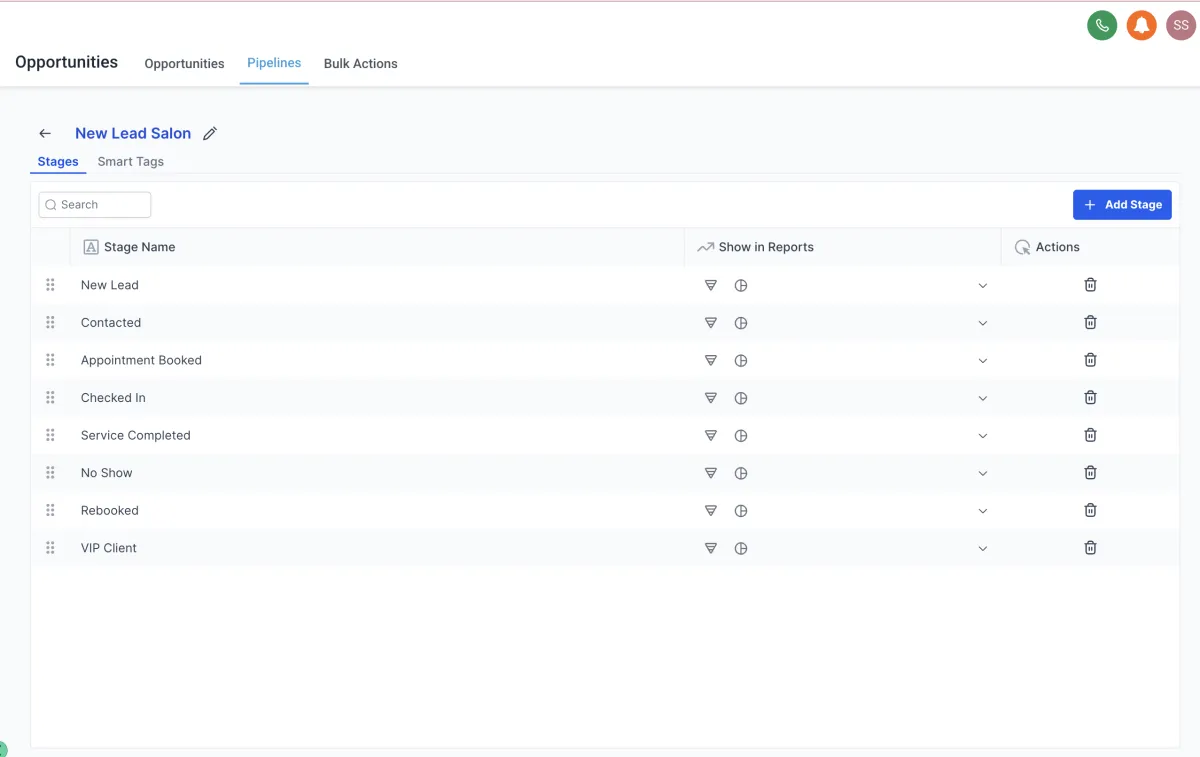Switch to the Bulk Actions tab
Image resolution: width=1200 pixels, height=757 pixels.
click(x=360, y=63)
